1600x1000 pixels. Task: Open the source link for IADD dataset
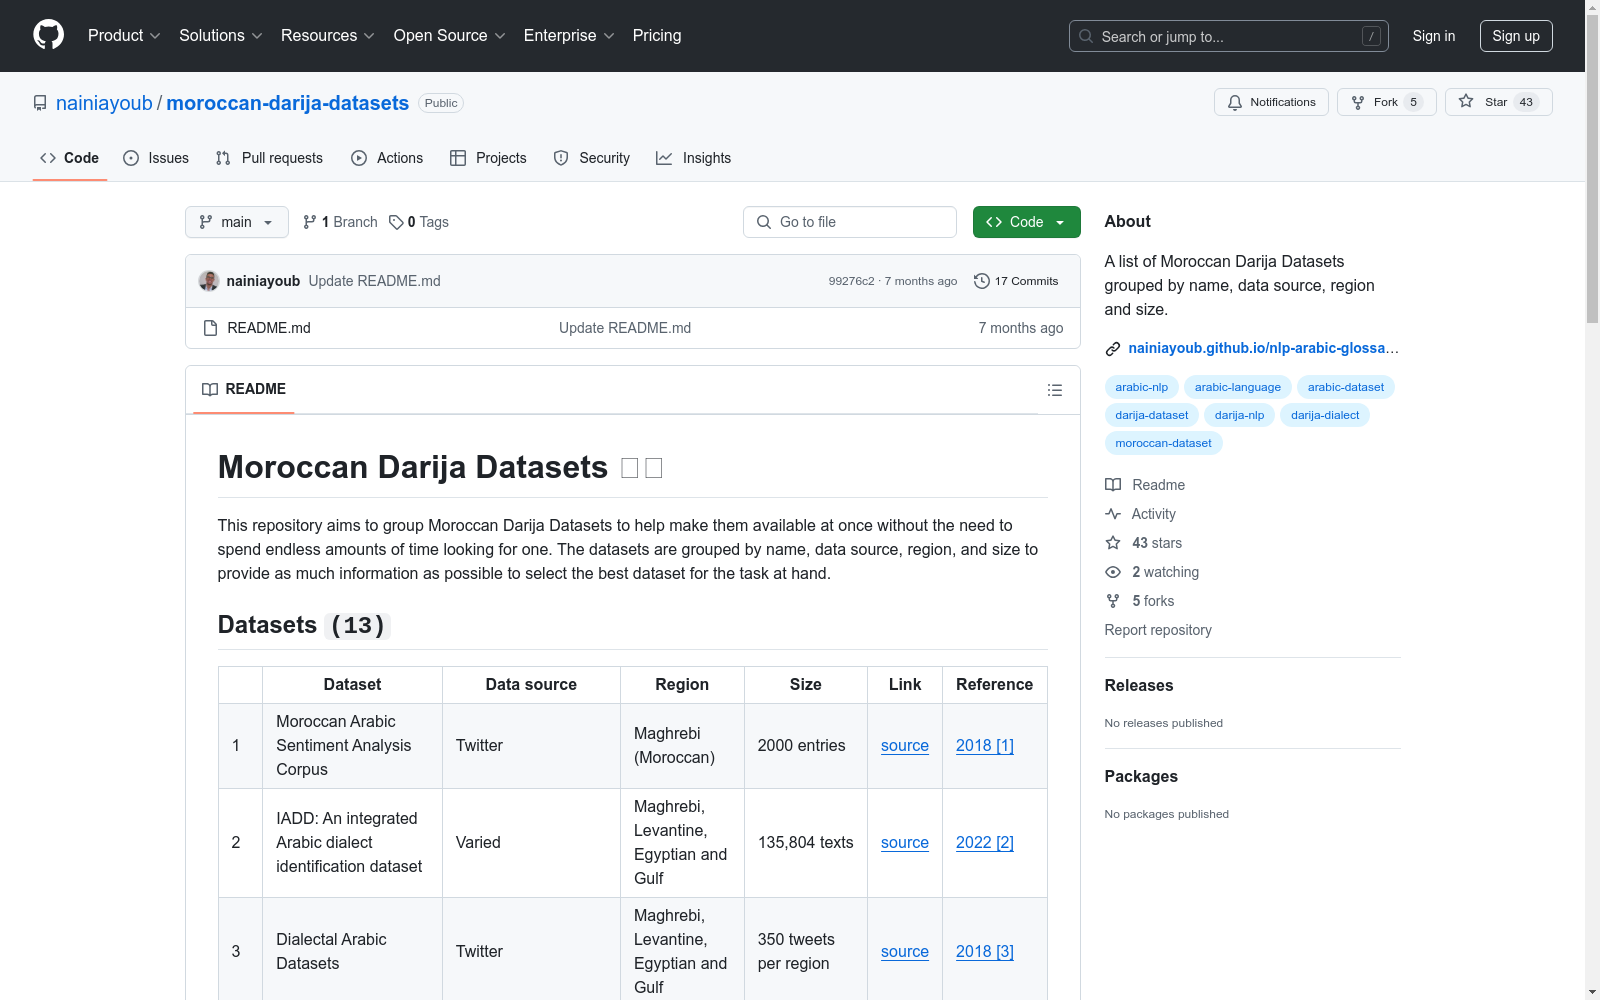(x=905, y=843)
